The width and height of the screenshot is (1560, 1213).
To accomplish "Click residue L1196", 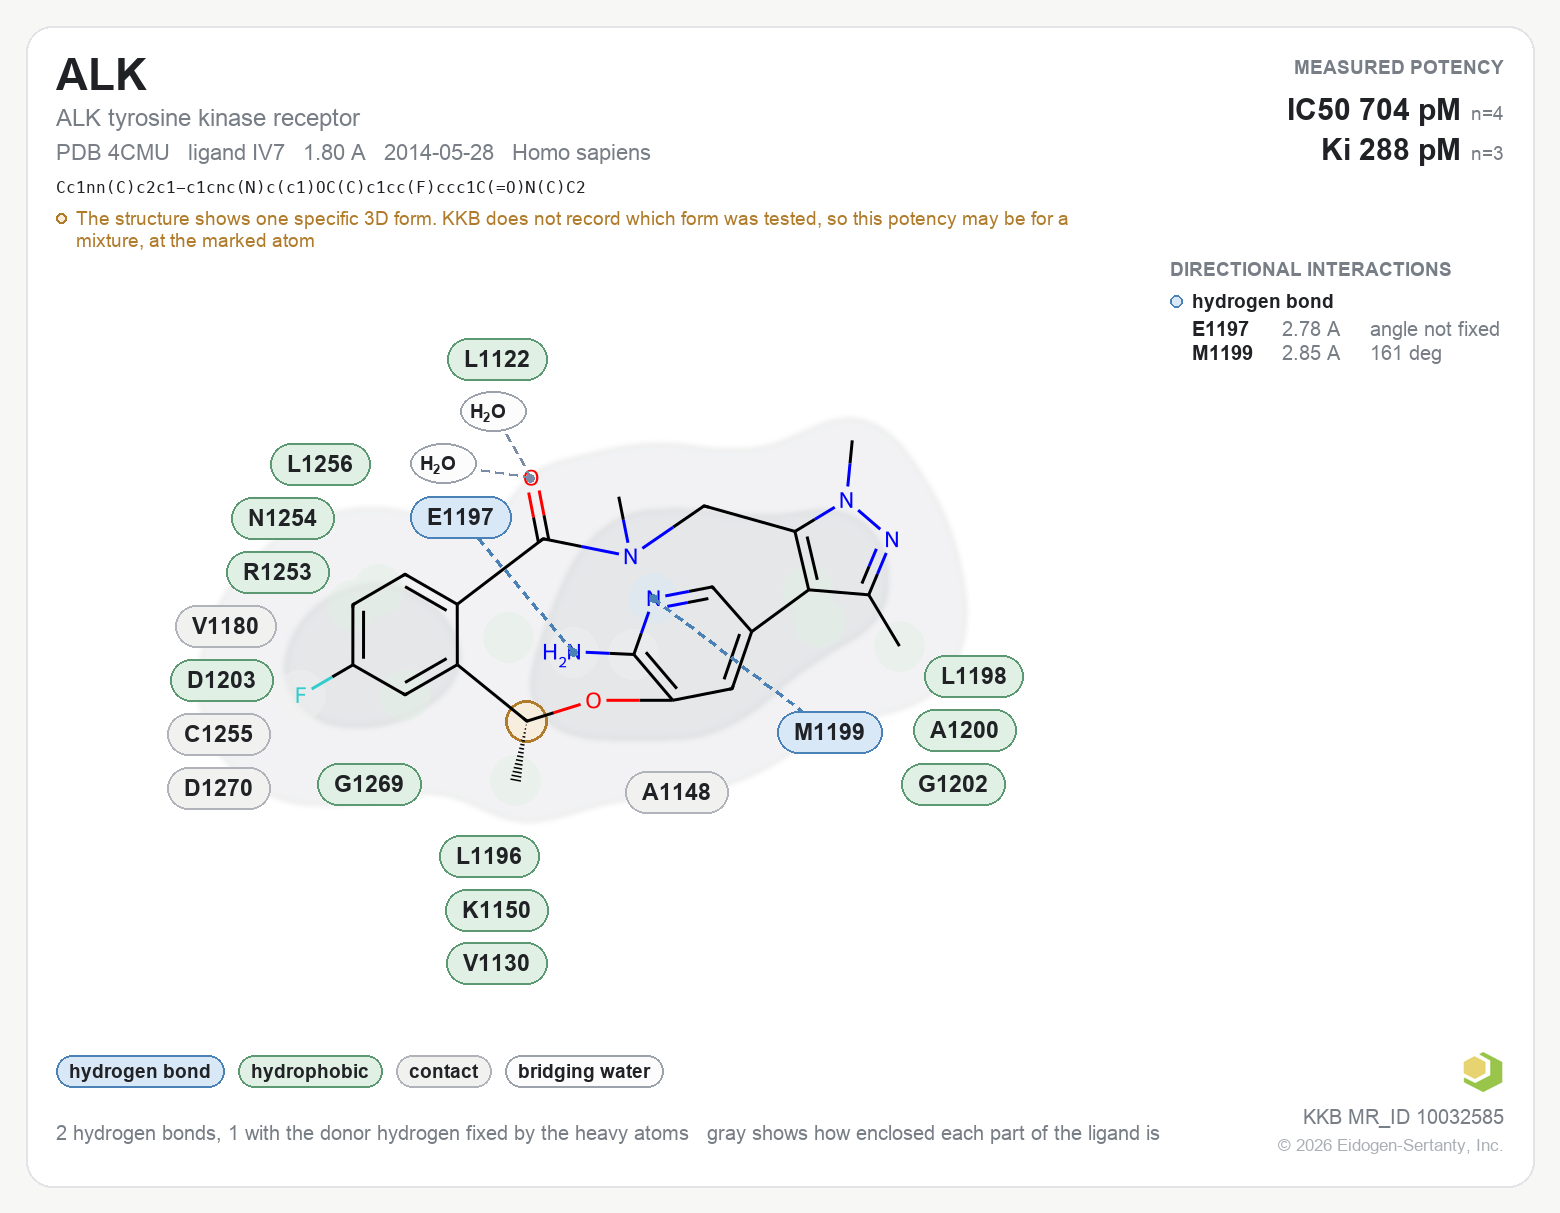I will pyautogui.click(x=489, y=856).
